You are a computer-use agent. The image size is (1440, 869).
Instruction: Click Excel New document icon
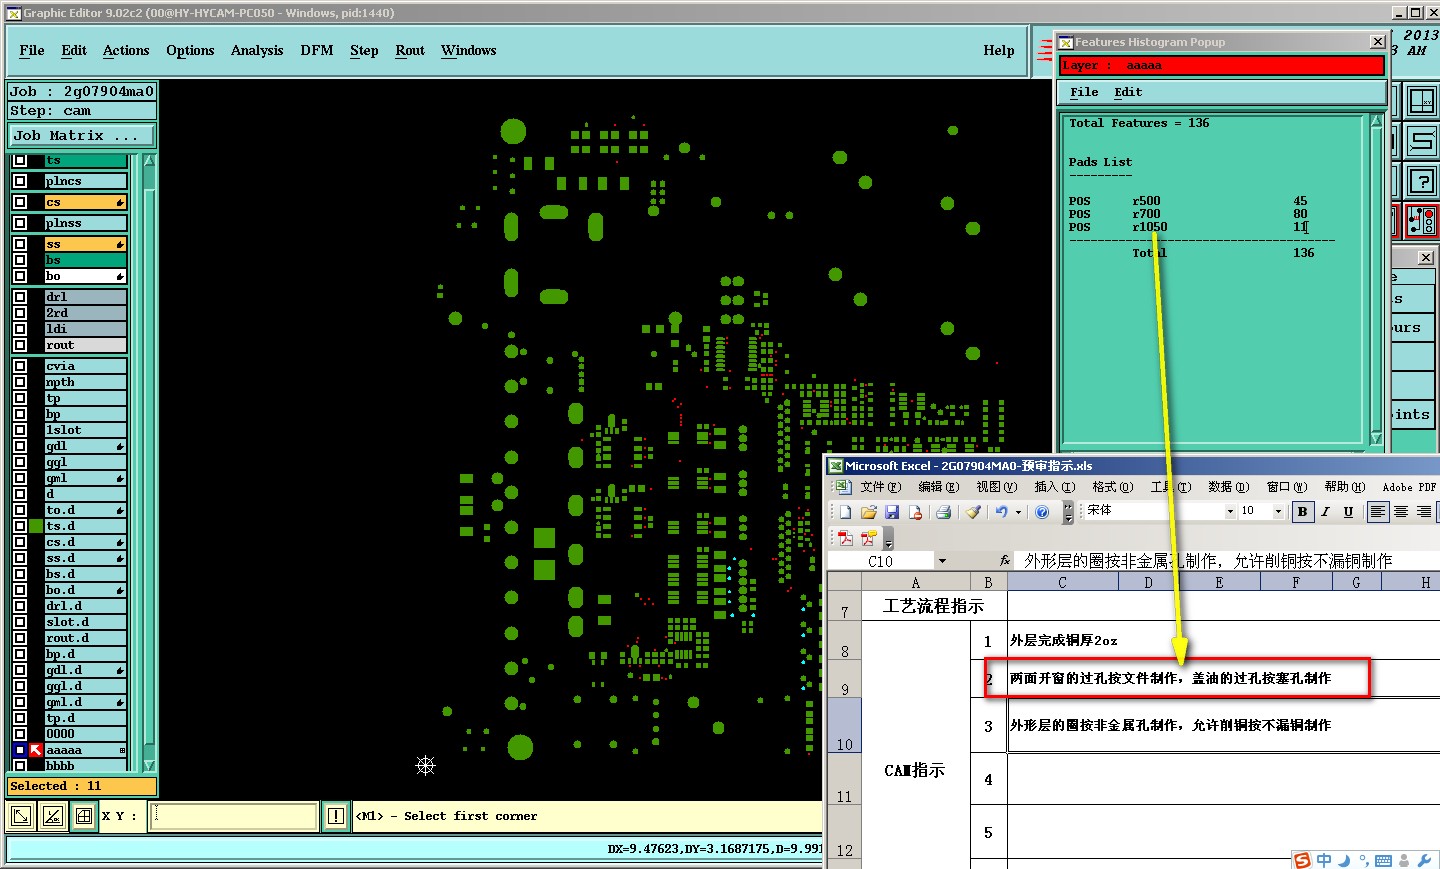click(846, 512)
